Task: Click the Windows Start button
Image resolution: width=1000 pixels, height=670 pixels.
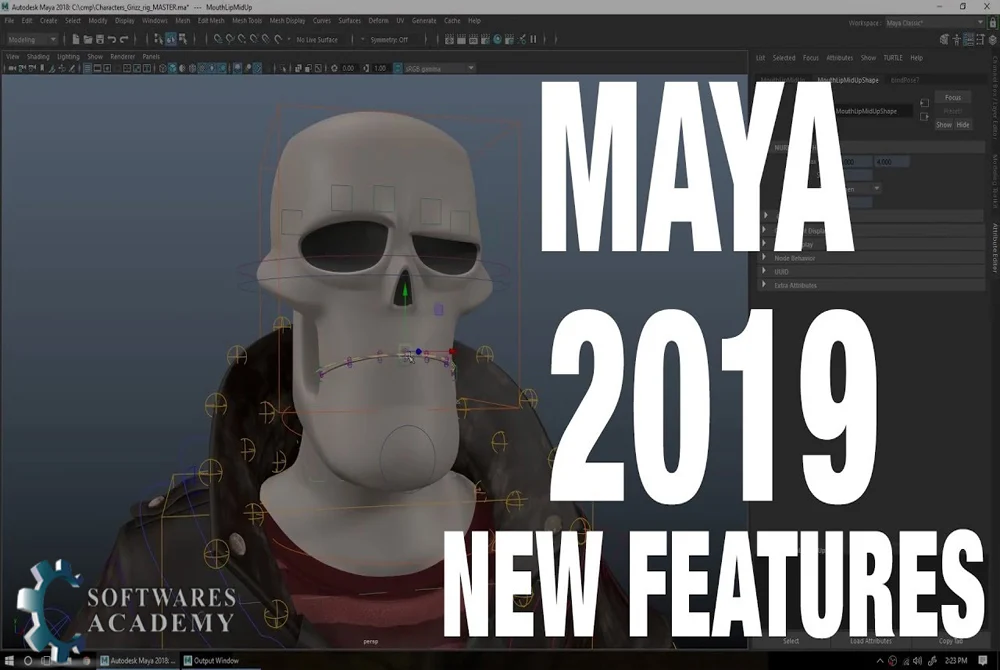Action: 9,660
